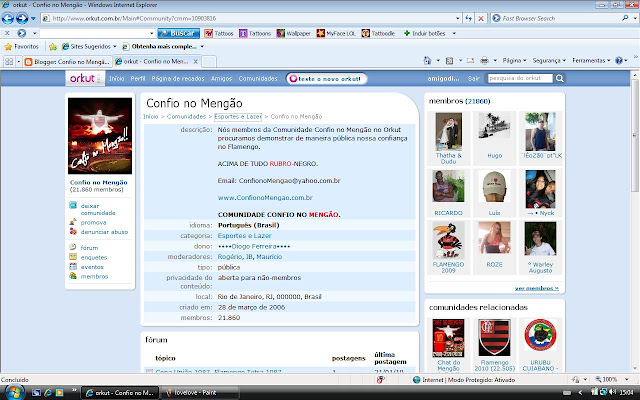
Task: Click the printer icon
Action: (x=484, y=61)
